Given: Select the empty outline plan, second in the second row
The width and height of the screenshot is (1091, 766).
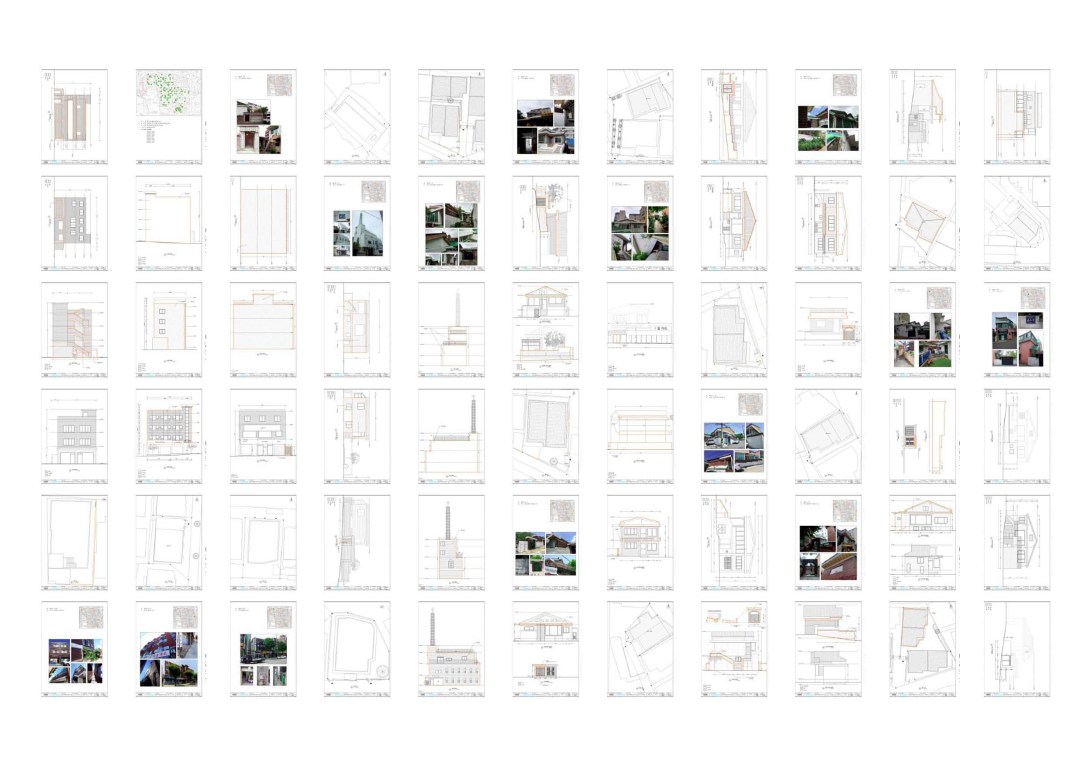Looking at the screenshot, I should [x=168, y=223].
